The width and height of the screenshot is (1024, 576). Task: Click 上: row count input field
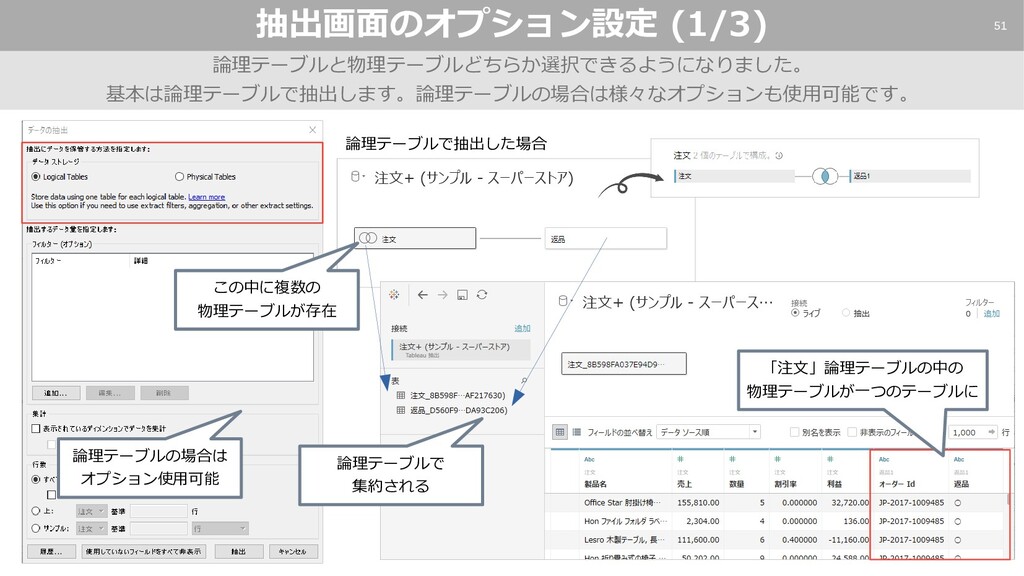point(159,511)
